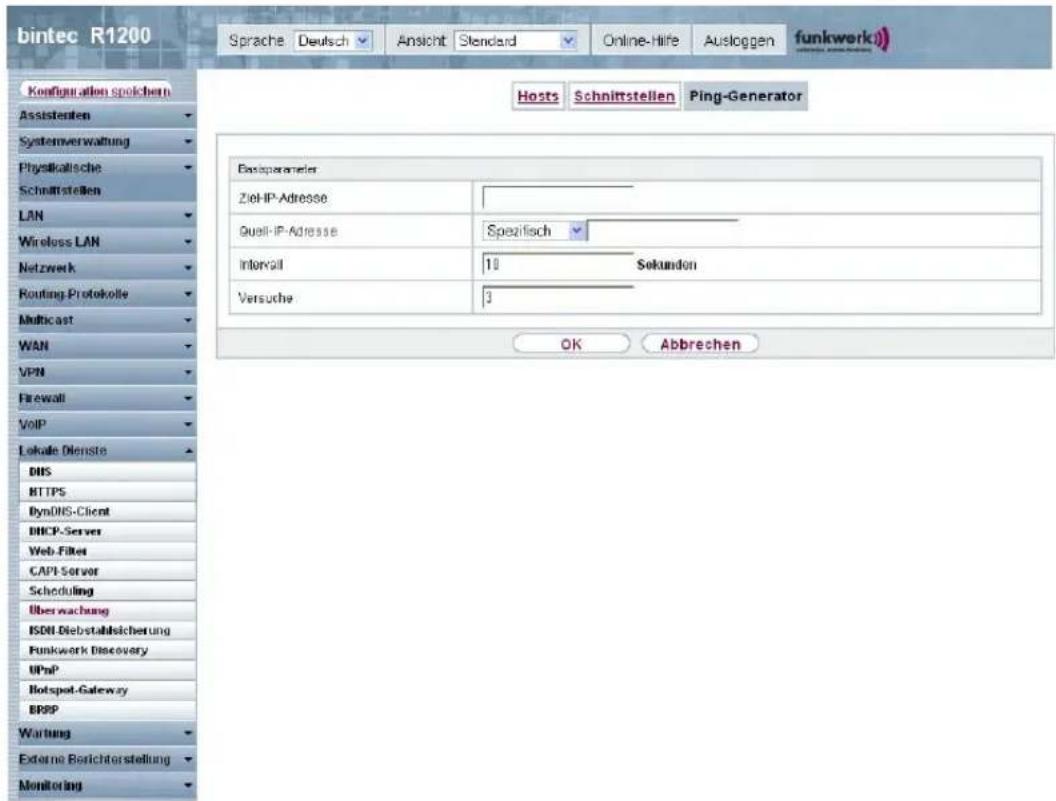
Task: Open the DynDNS-Client item
Action: click(x=108, y=511)
